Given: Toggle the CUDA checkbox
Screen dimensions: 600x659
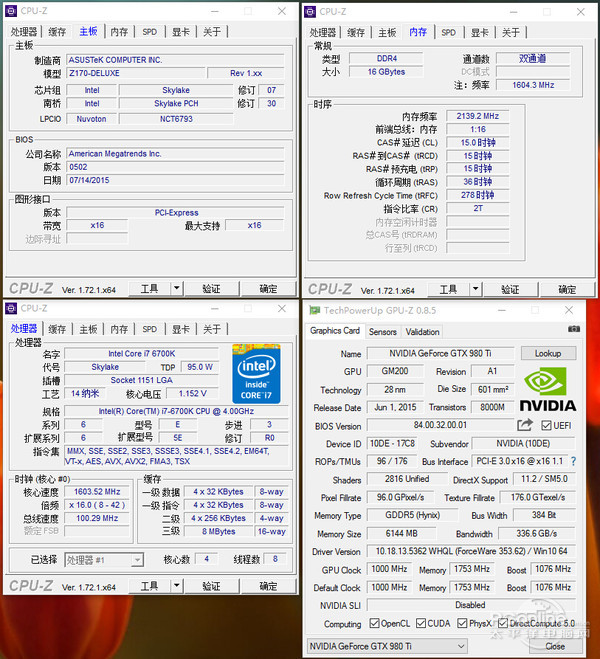Looking at the screenshot, I should click(421, 623).
